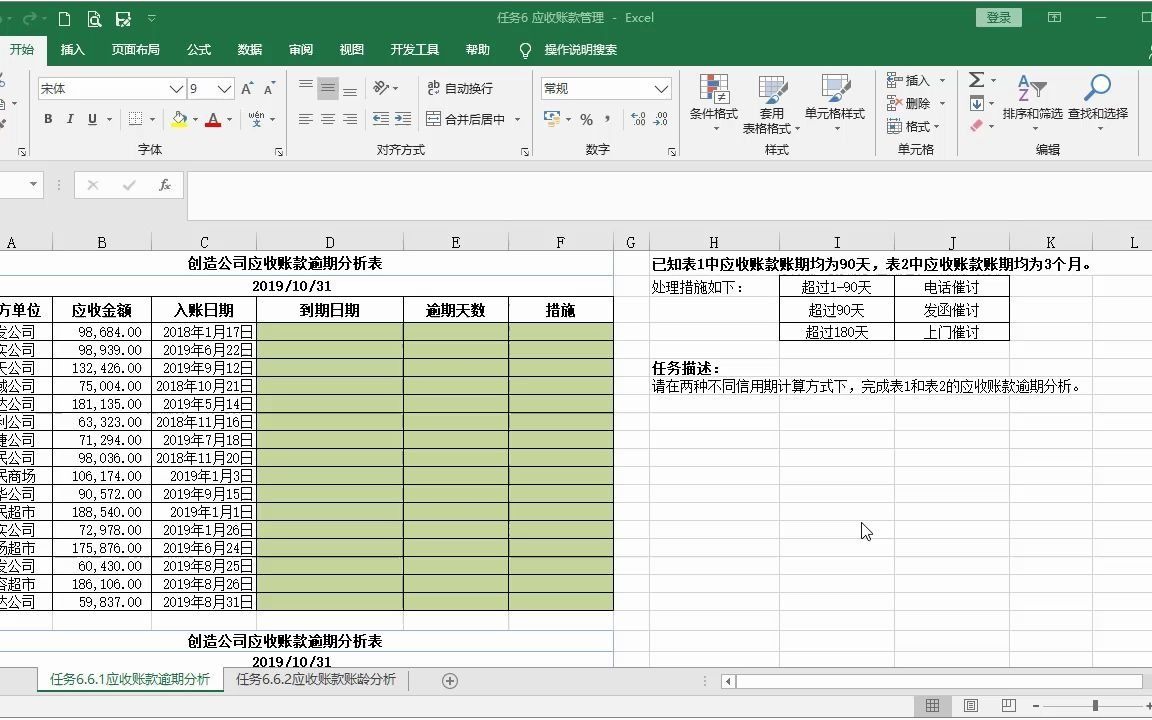Screen dimensions: 1152x720
Task: Decrease indent icon
Action: pyautogui.click(x=381, y=119)
